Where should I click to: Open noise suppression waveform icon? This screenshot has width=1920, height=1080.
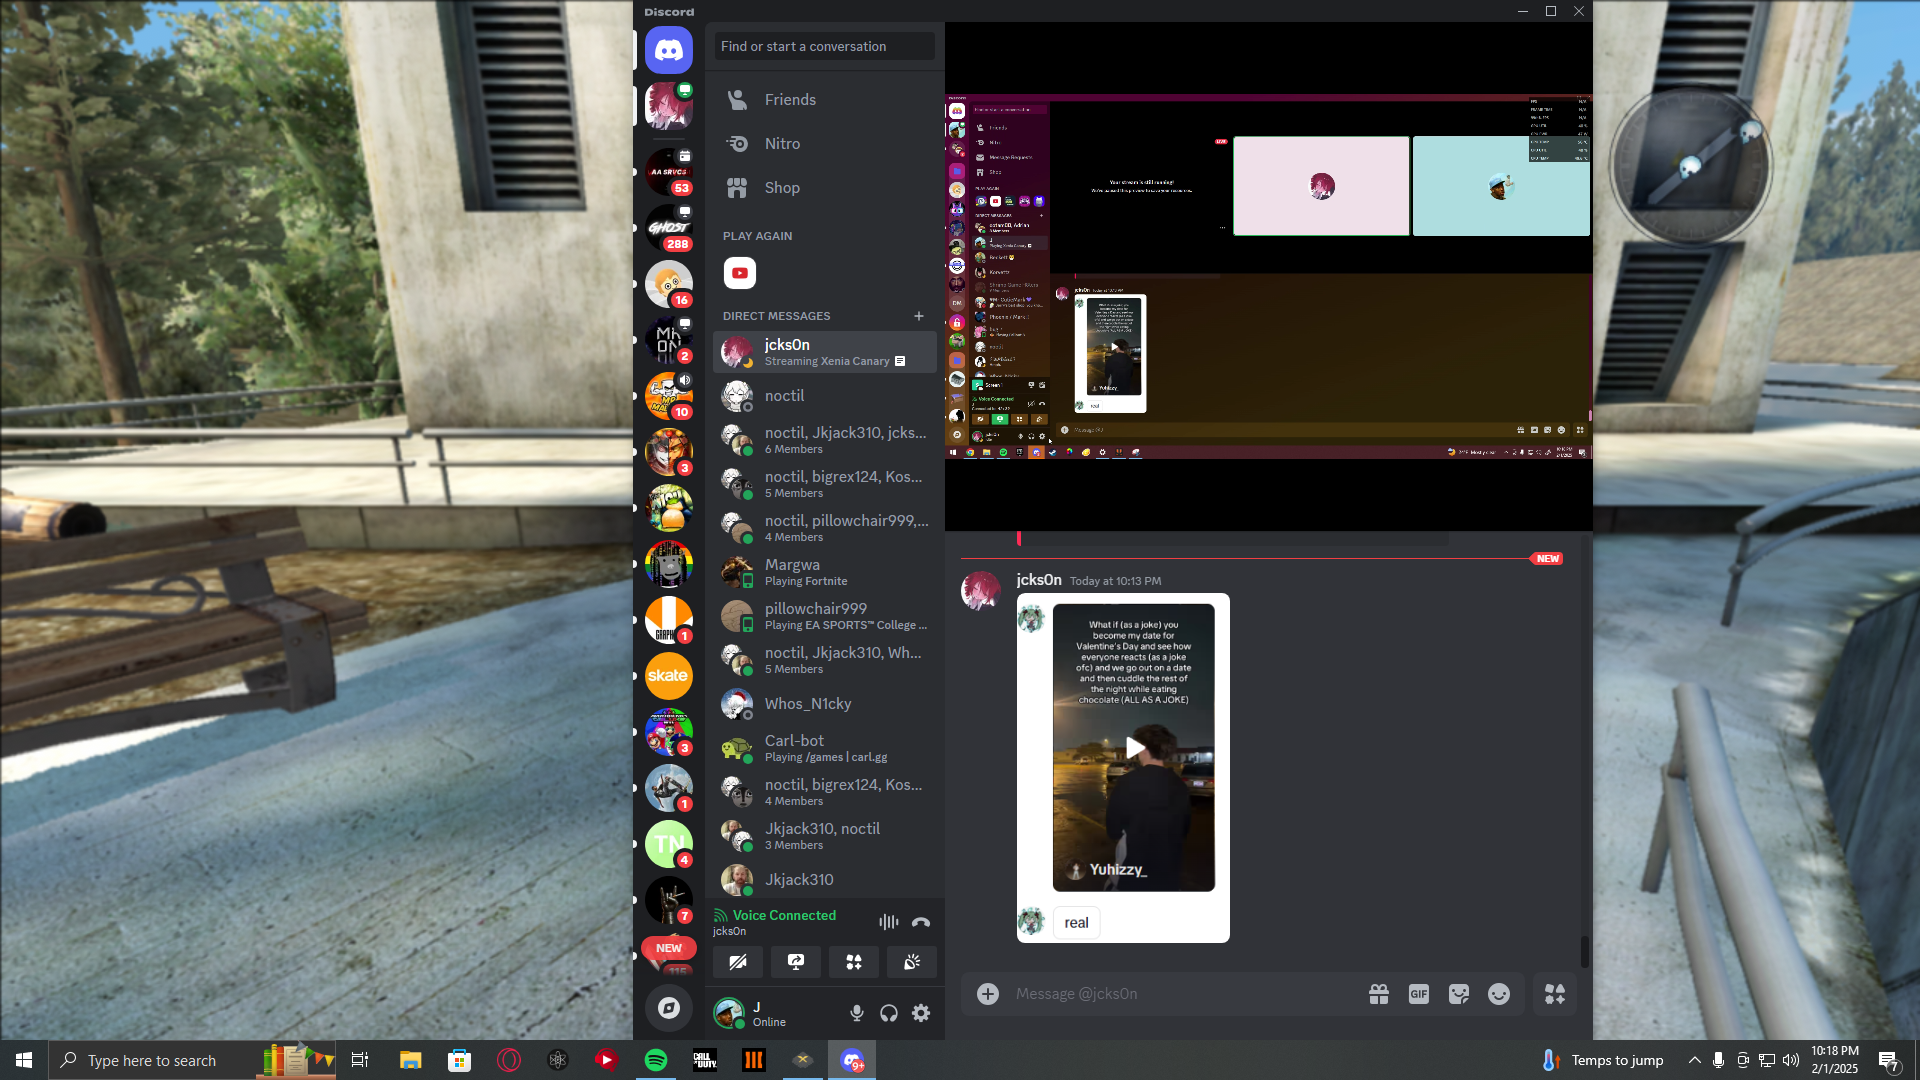coord(888,922)
